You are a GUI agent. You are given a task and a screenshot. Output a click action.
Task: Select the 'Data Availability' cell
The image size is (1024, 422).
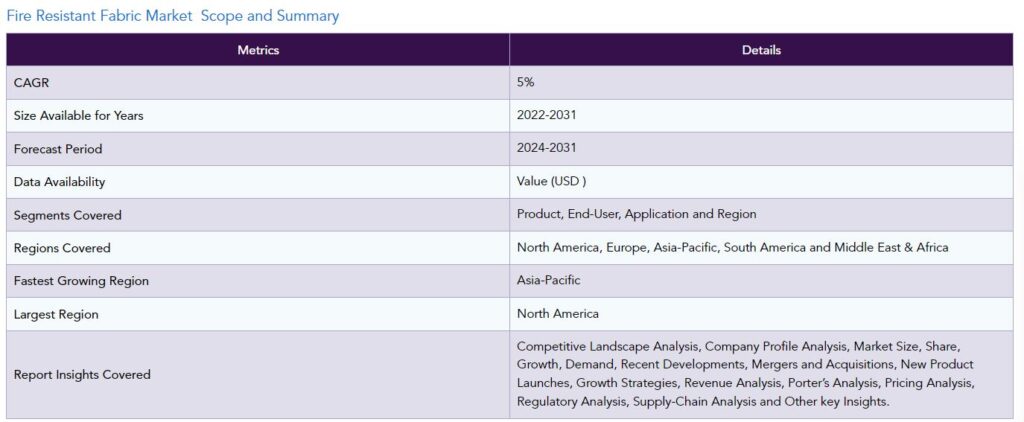click(x=258, y=182)
